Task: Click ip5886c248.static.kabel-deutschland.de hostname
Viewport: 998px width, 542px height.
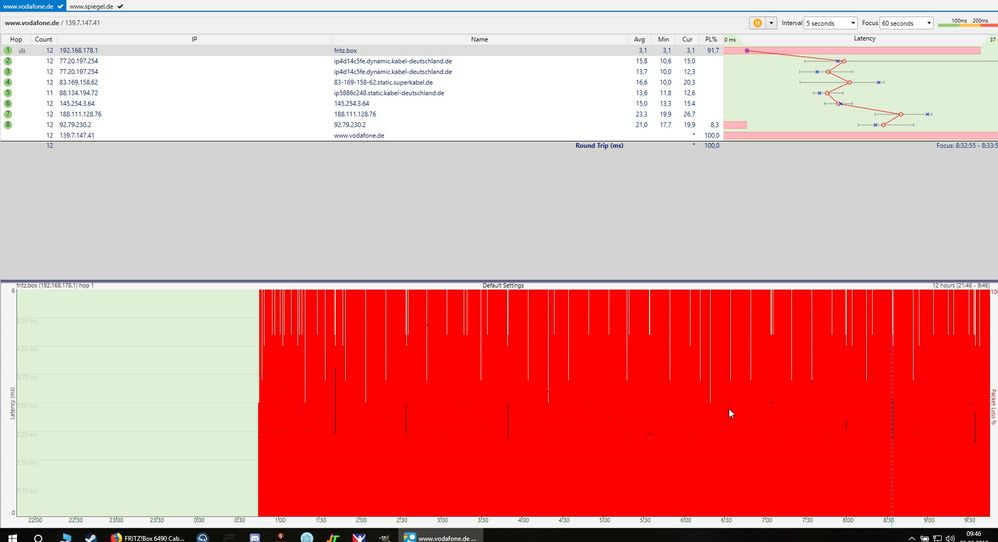Action: pyautogui.click(x=389, y=93)
